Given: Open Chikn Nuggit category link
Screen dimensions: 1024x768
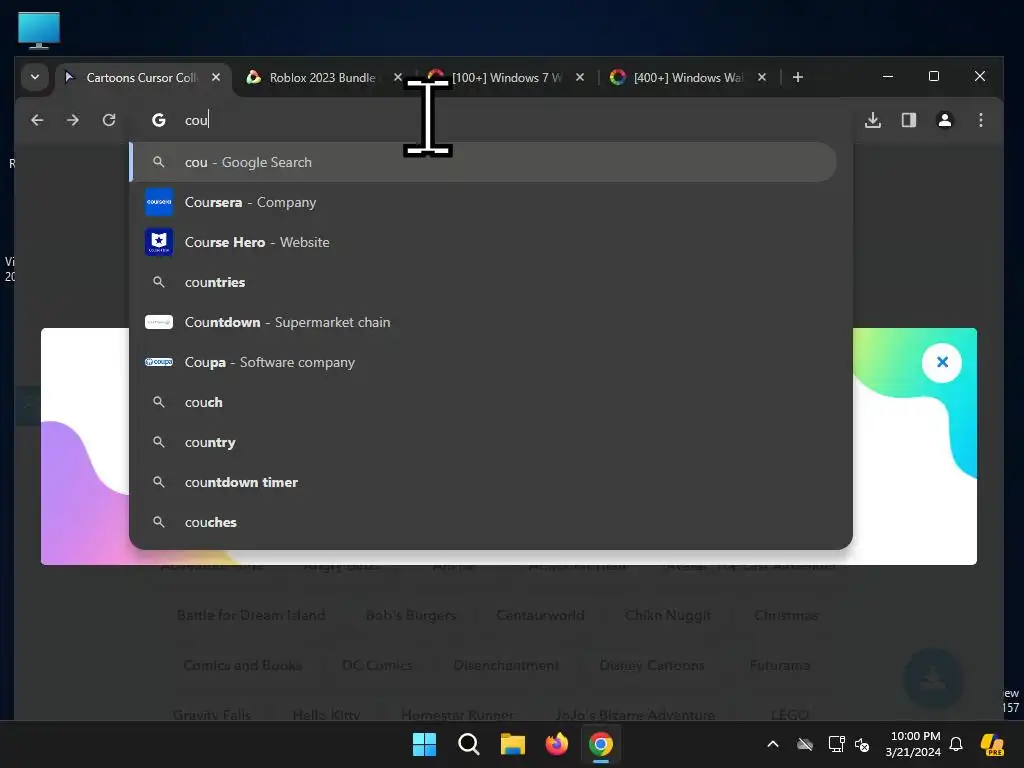Looking at the screenshot, I should click(x=667, y=615).
